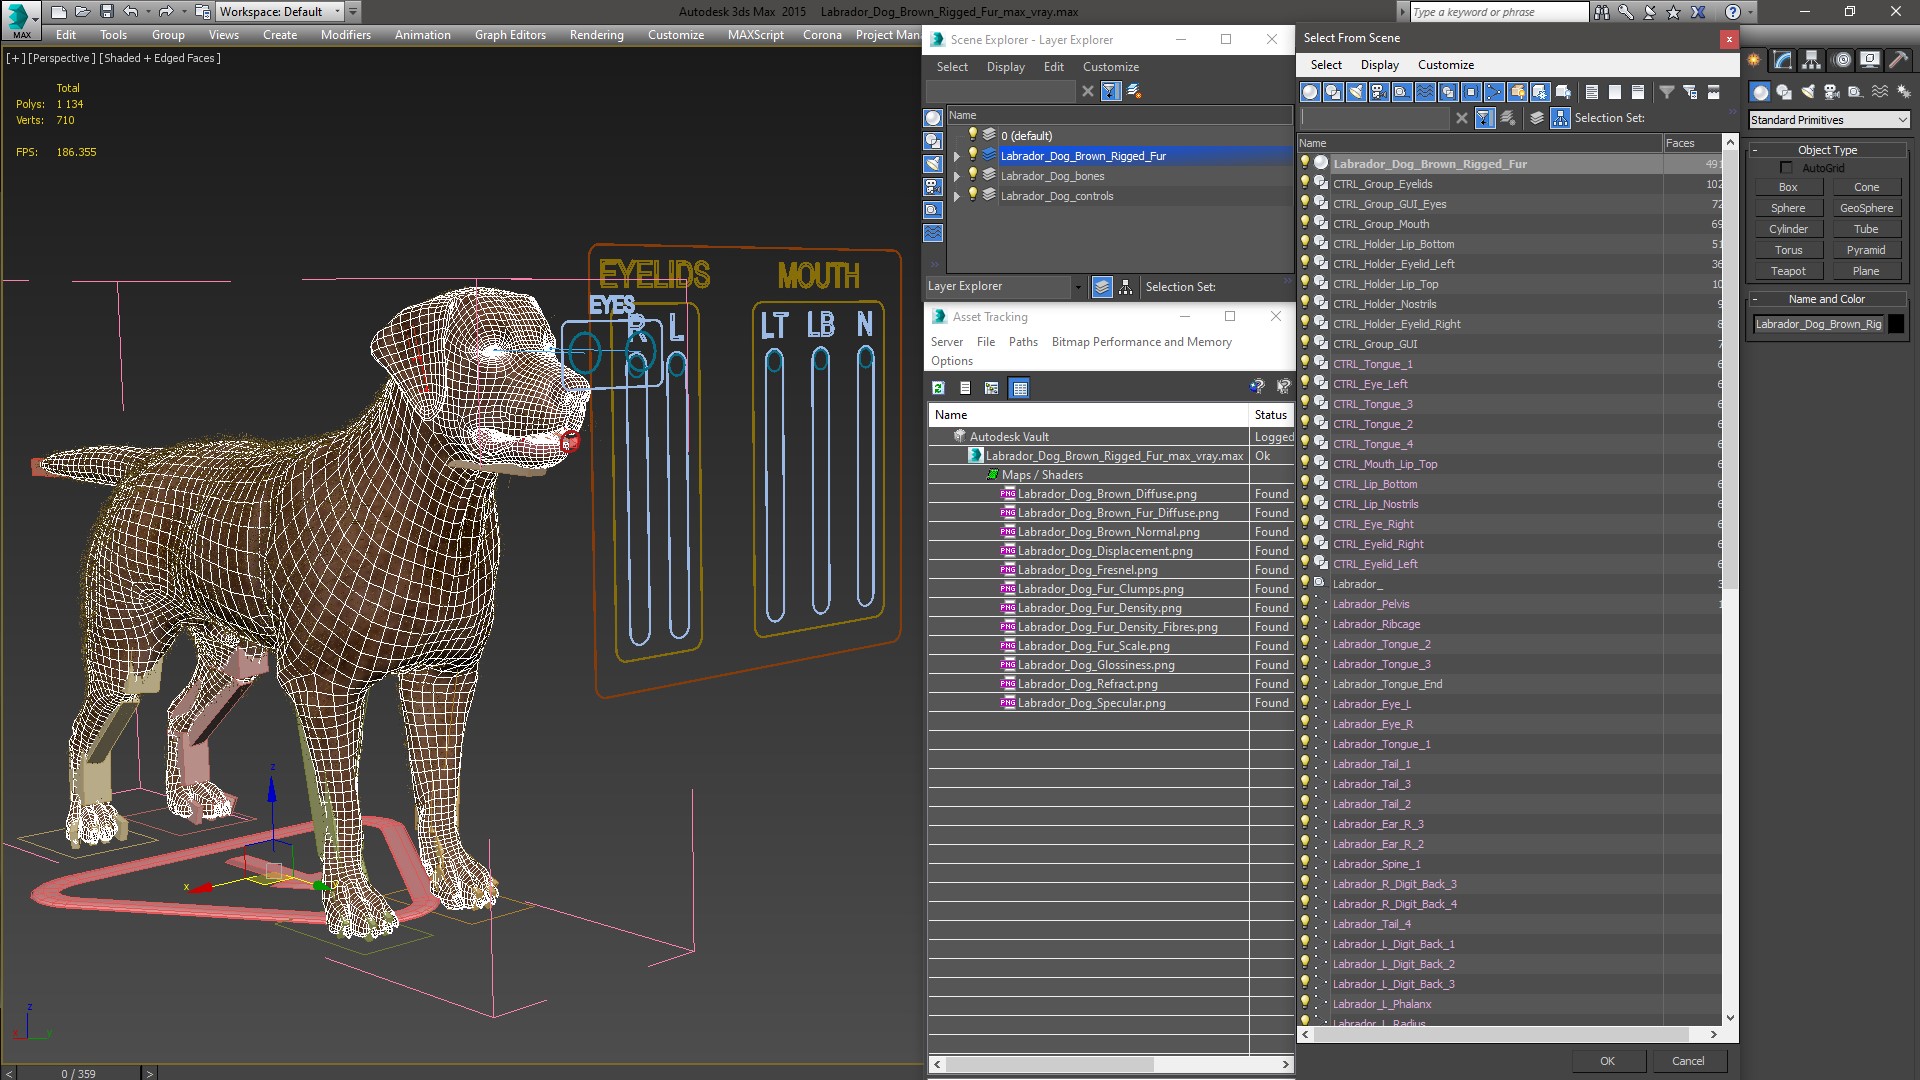1920x1080 pixels.
Task: Open the Rendering menu
Action: tap(597, 35)
